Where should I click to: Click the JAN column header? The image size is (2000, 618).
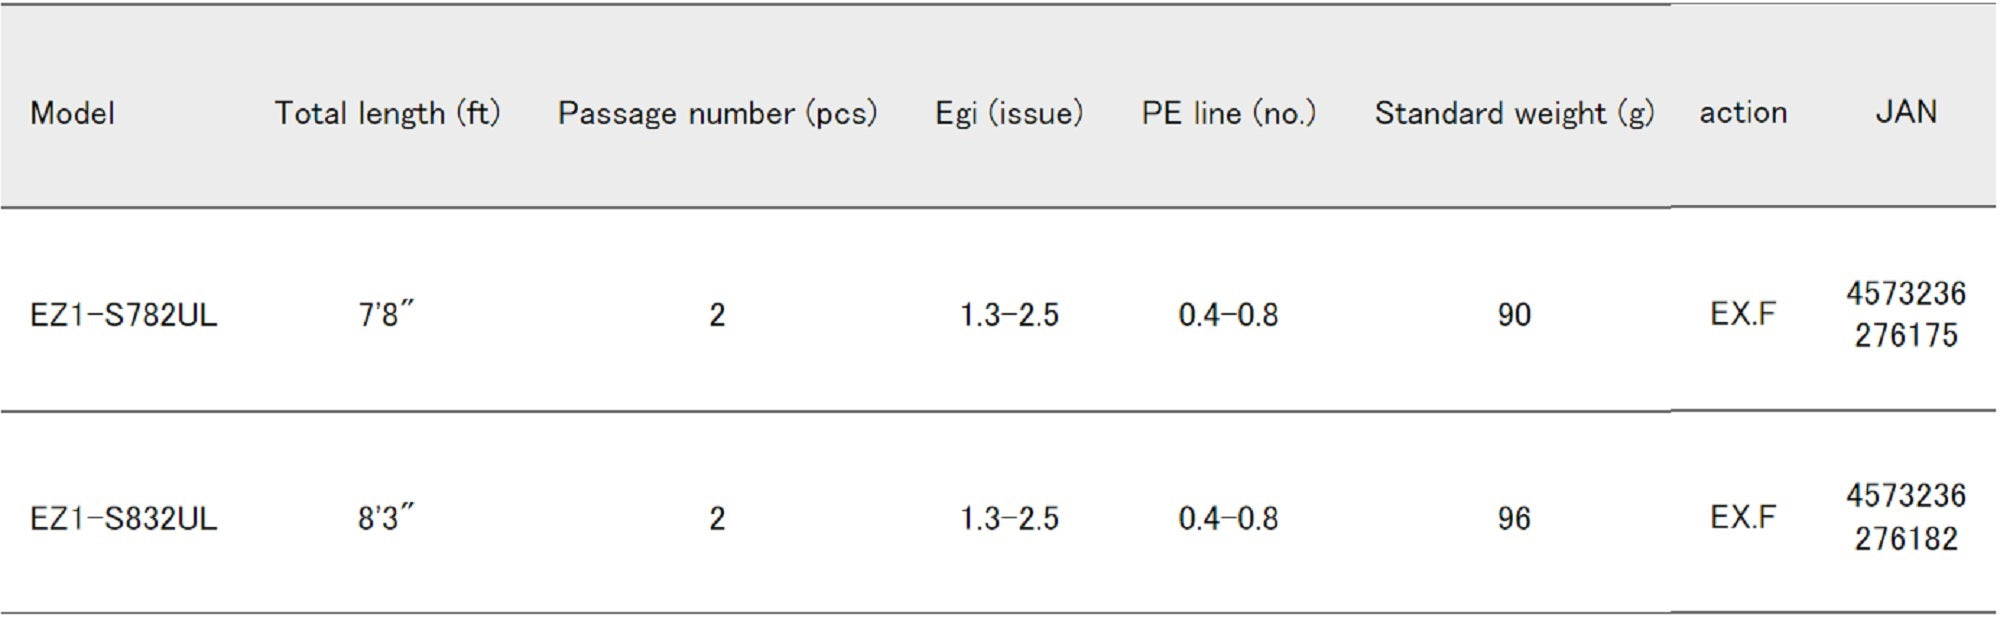tap(1905, 112)
